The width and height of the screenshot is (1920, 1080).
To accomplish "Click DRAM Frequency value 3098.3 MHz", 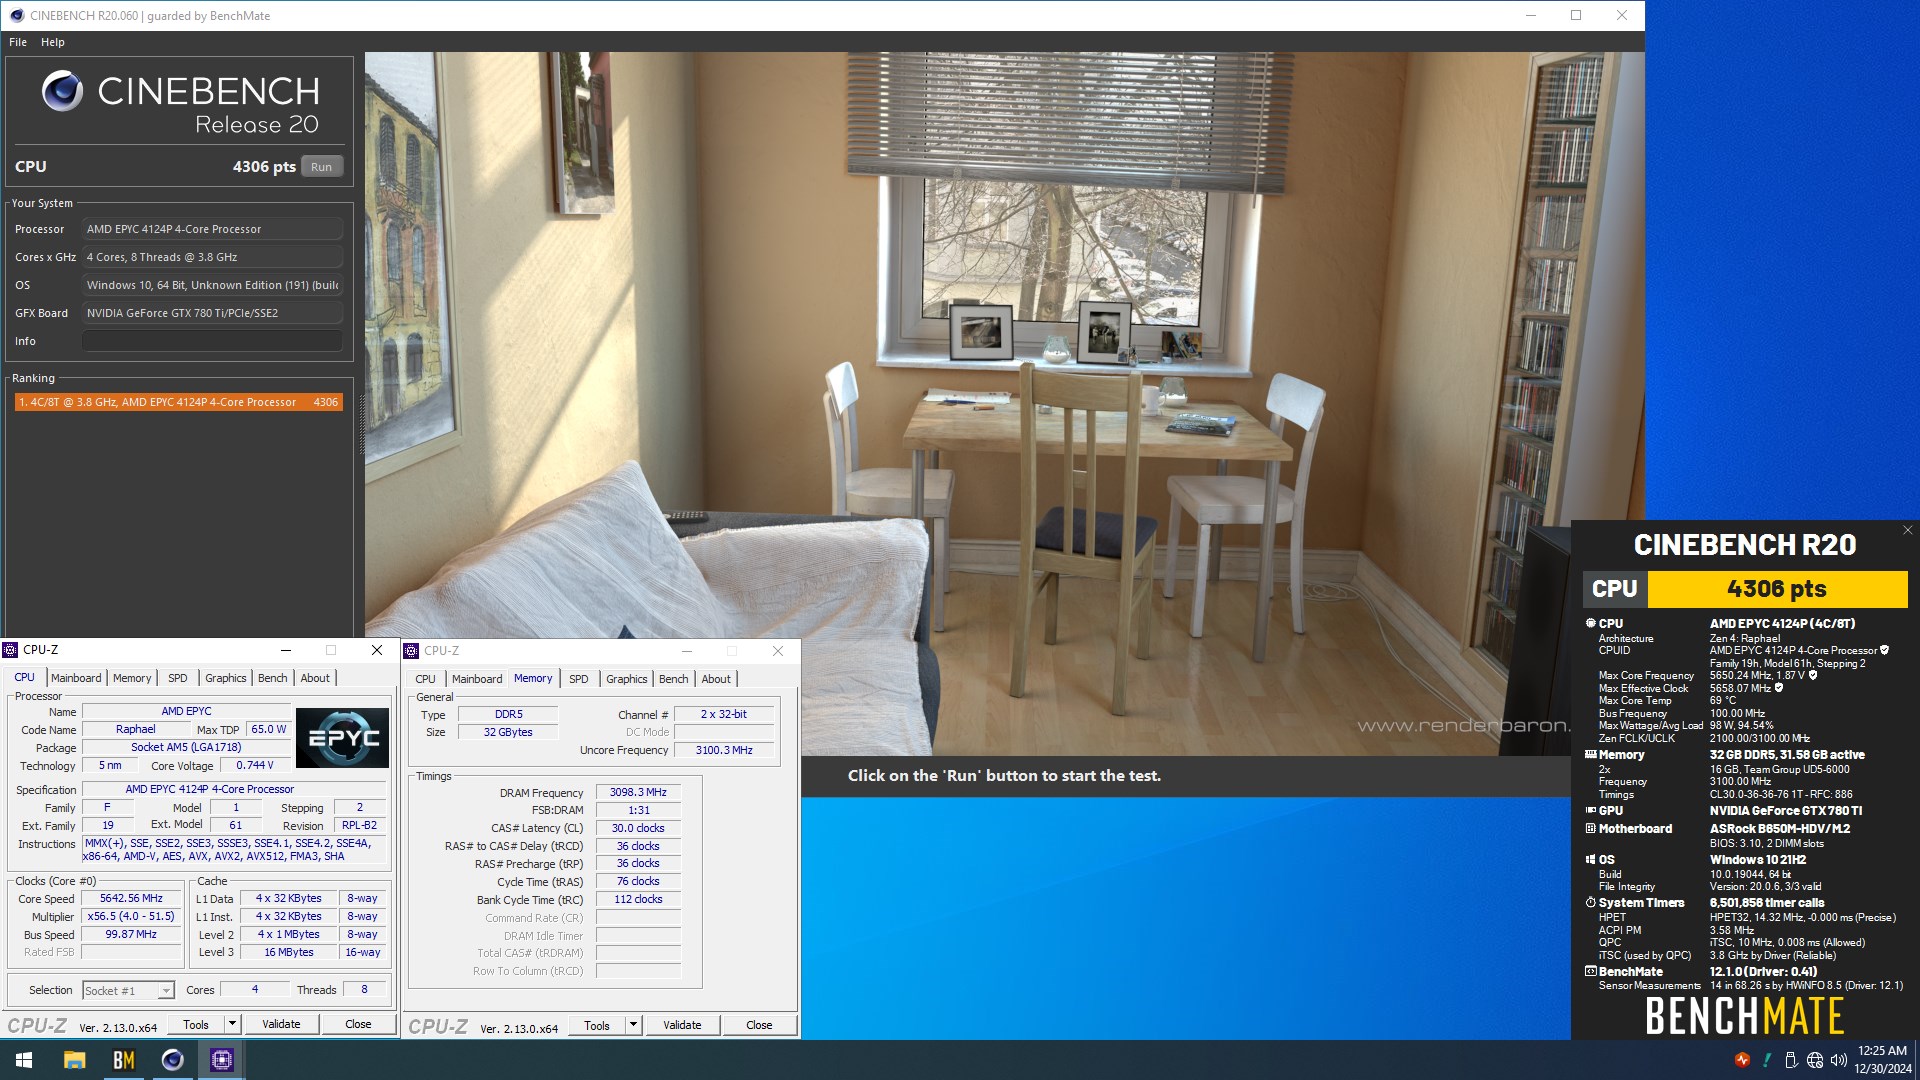I will (638, 792).
